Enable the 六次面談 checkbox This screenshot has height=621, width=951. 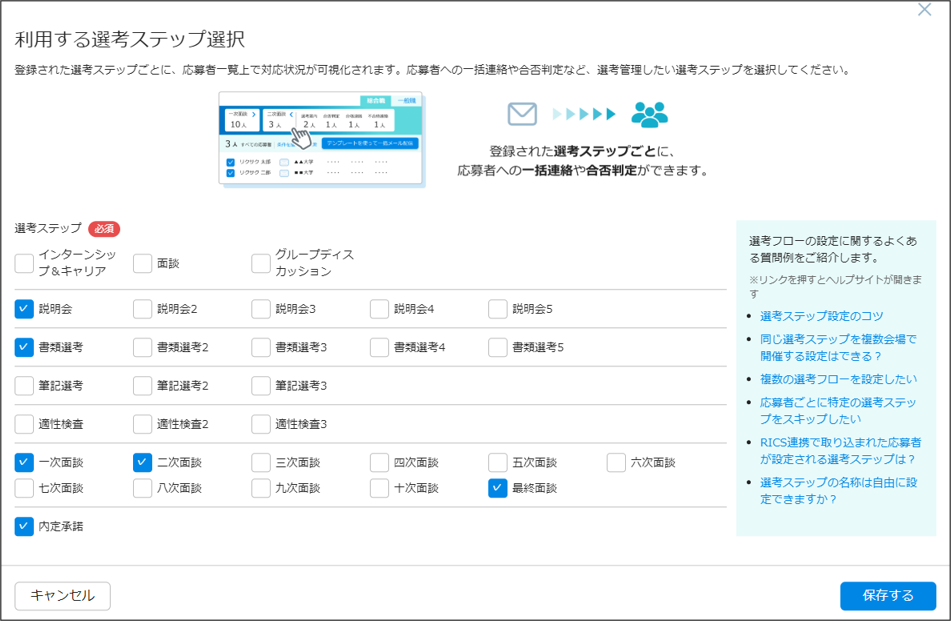tap(616, 462)
